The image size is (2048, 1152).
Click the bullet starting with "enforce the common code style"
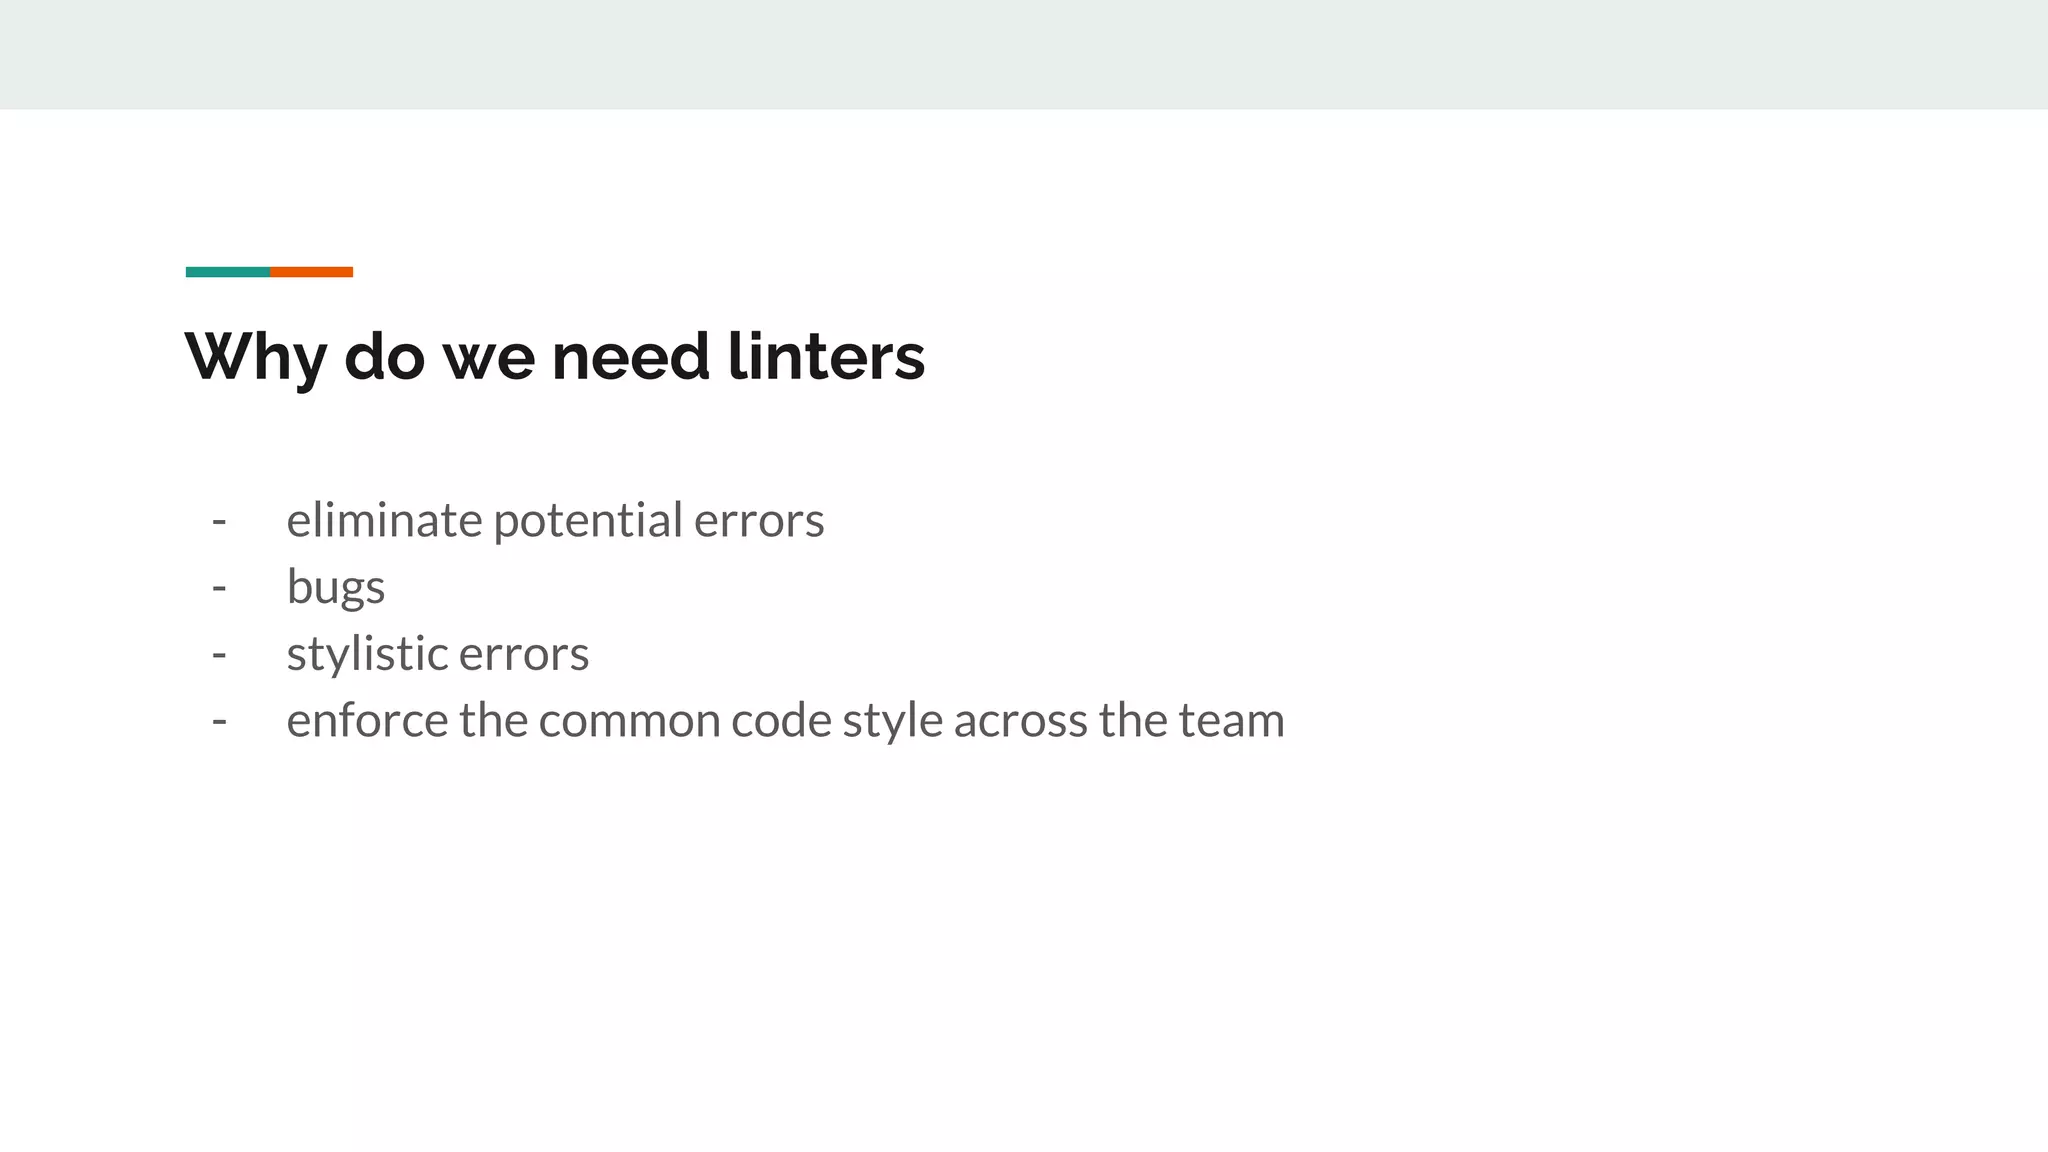(x=785, y=720)
